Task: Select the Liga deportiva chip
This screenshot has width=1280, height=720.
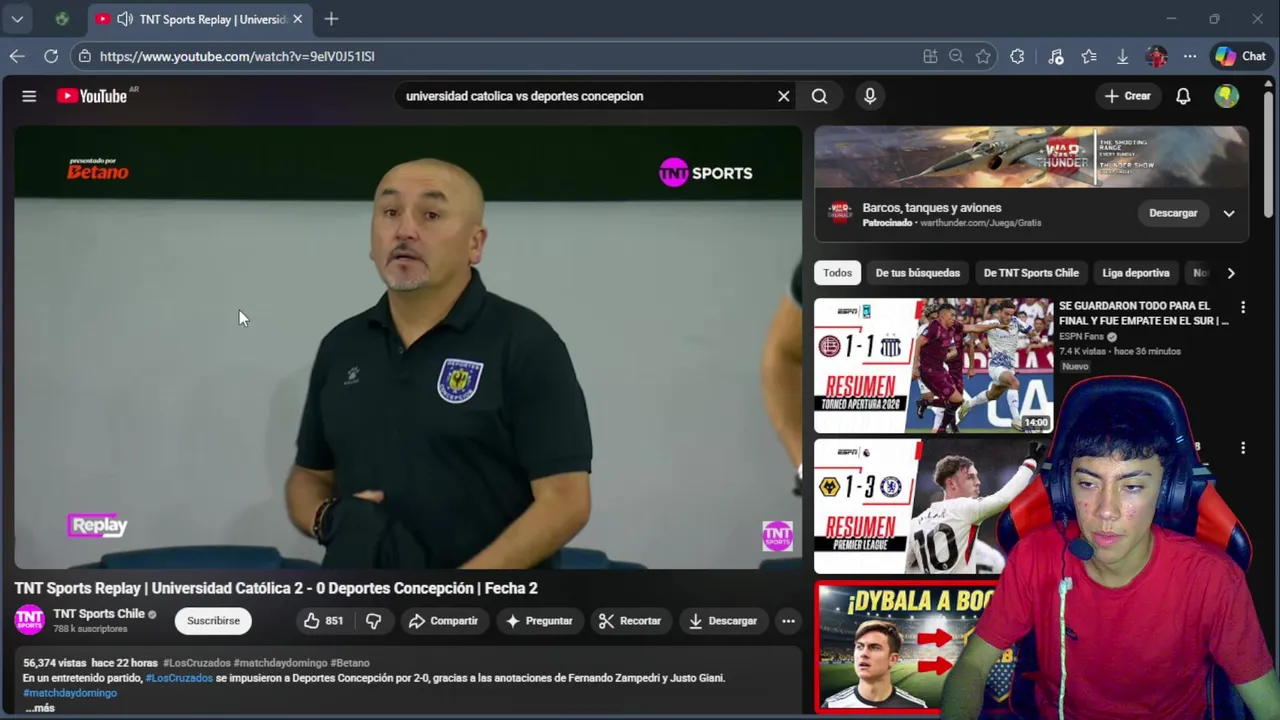Action: pos(1136,273)
